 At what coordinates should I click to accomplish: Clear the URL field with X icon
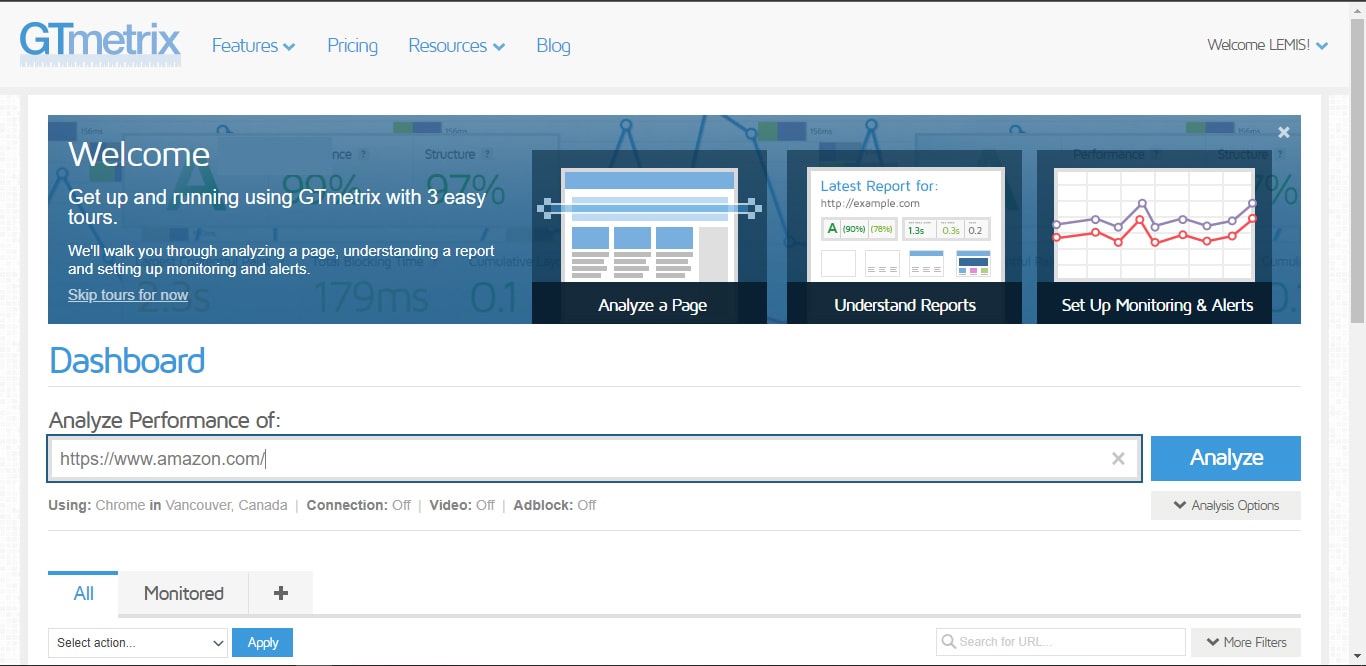pos(1118,459)
